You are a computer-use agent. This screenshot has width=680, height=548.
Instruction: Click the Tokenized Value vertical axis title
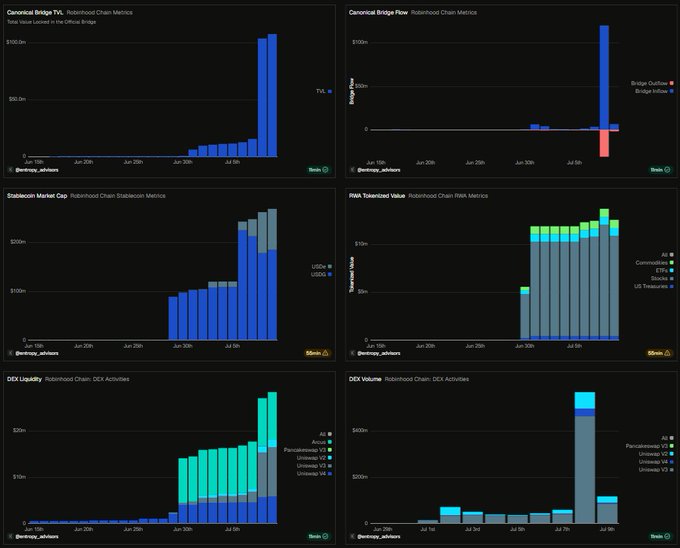pyautogui.click(x=352, y=275)
